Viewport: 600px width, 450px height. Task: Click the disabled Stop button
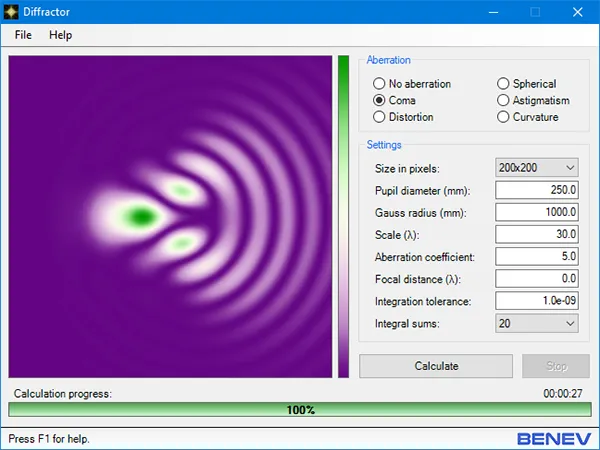click(556, 366)
